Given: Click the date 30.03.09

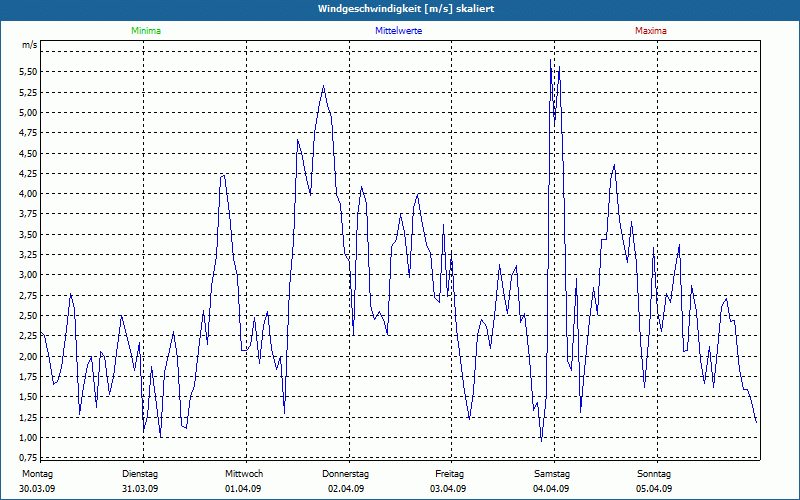Looking at the screenshot, I should pos(37,489).
